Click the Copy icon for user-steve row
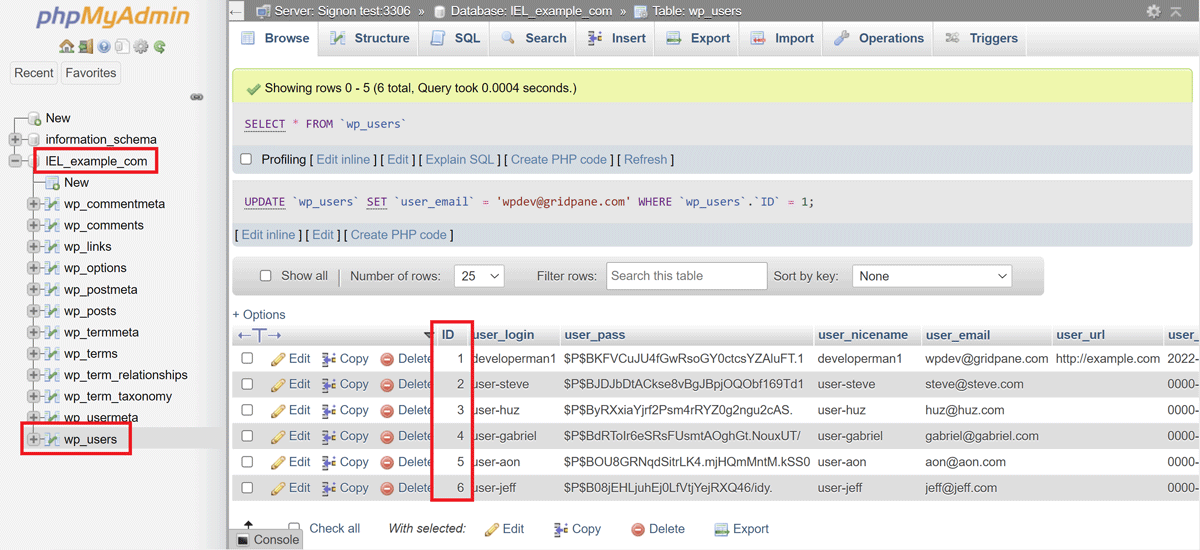The height and width of the screenshot is (550, 1200). coord(329,384)
